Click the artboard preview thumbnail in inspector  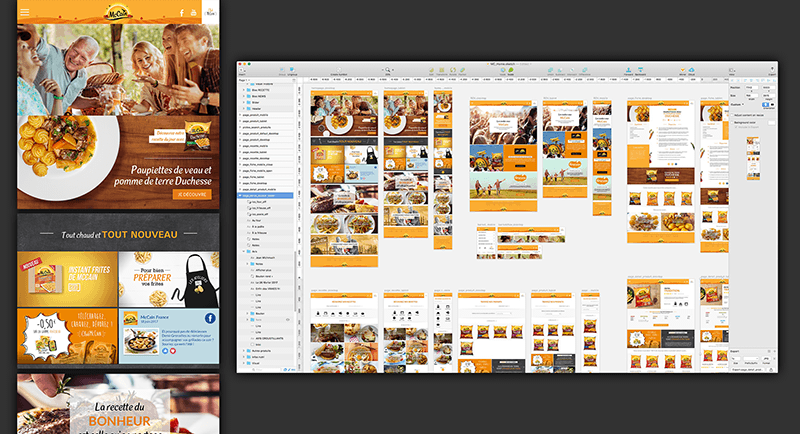pyautogui.click(x=753, y=158)
